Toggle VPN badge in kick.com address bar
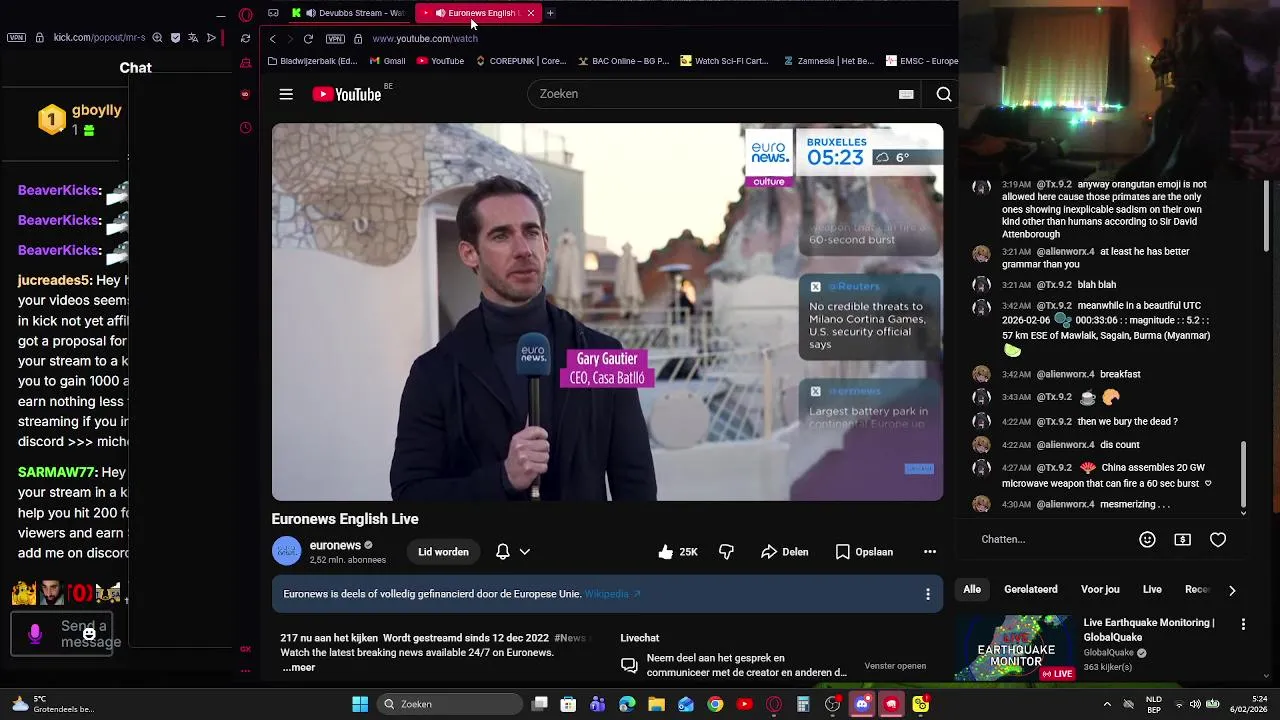 point(16,38)
